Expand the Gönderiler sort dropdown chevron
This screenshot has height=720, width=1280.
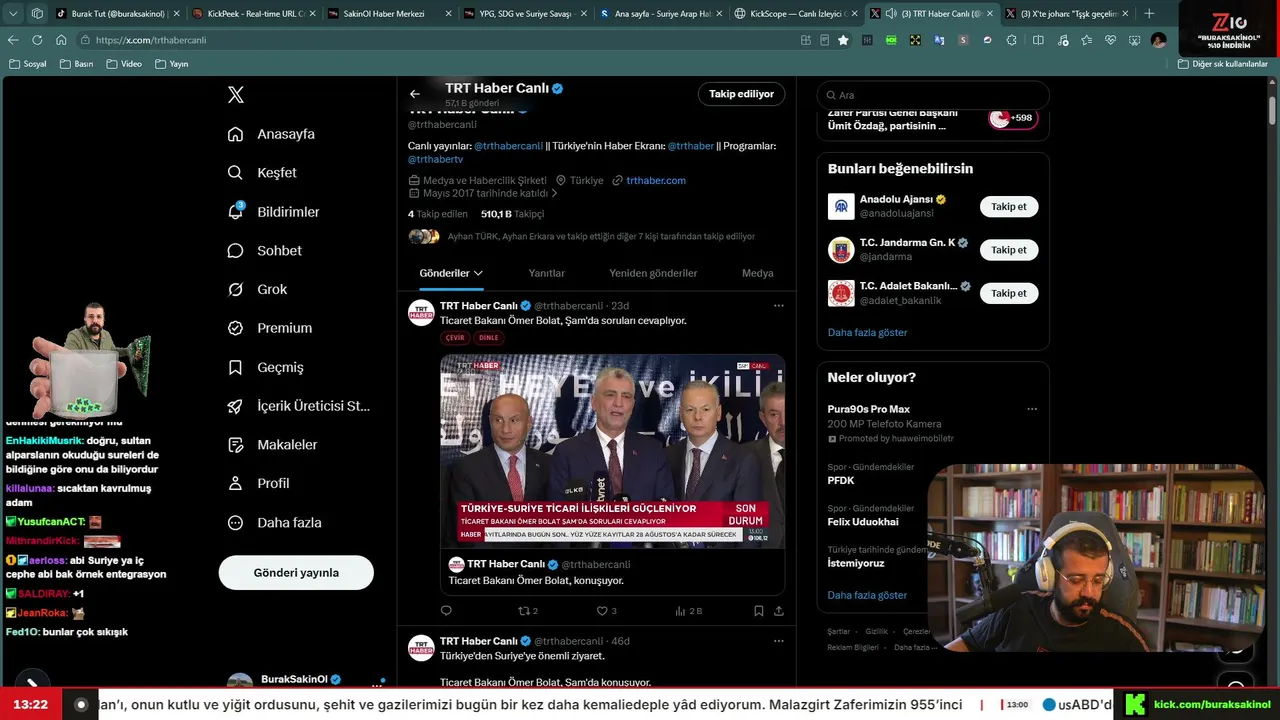click(x=478, y=273)
